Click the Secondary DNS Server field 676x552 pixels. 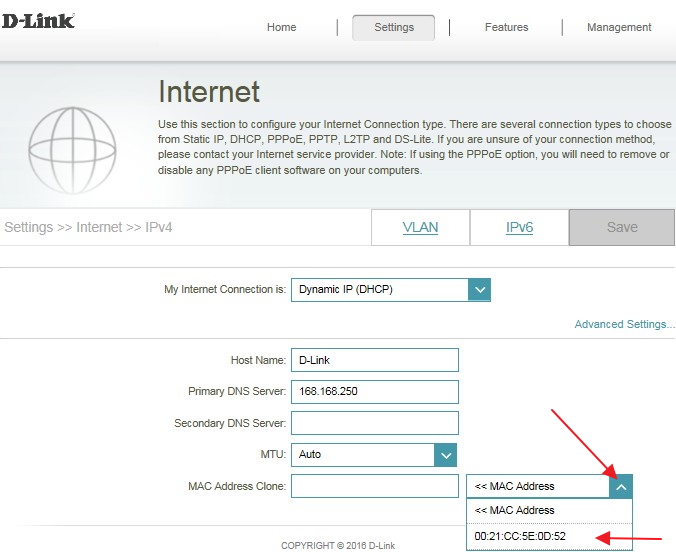[x=374, y=423]
